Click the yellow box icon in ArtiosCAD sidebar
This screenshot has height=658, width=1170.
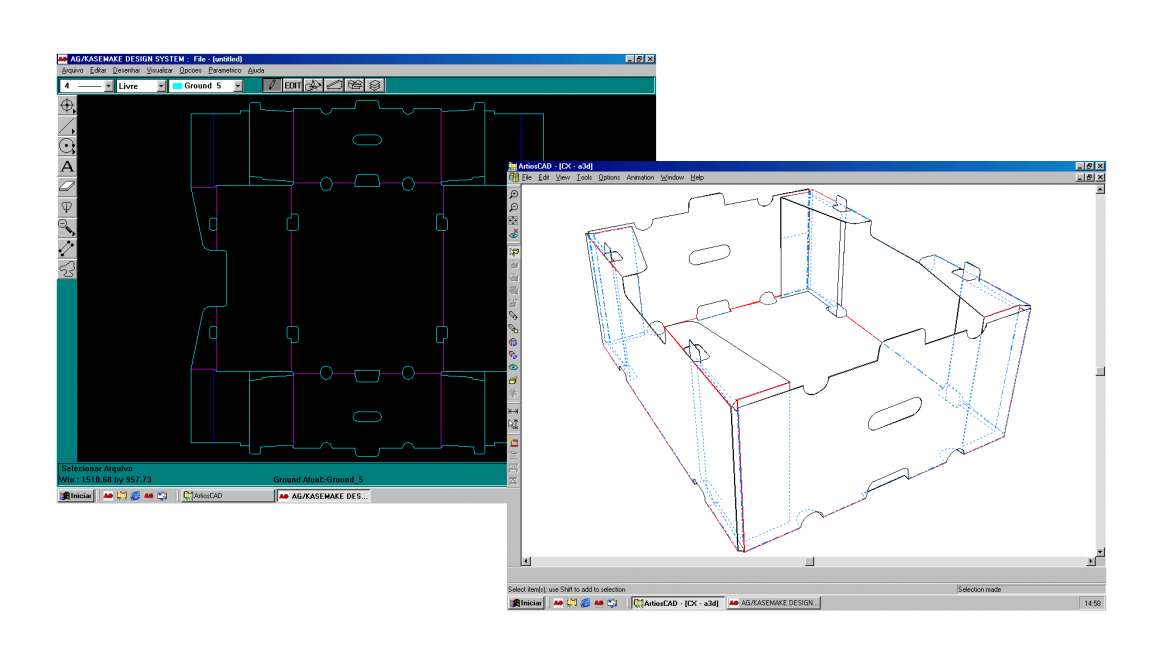coord(513,380)
